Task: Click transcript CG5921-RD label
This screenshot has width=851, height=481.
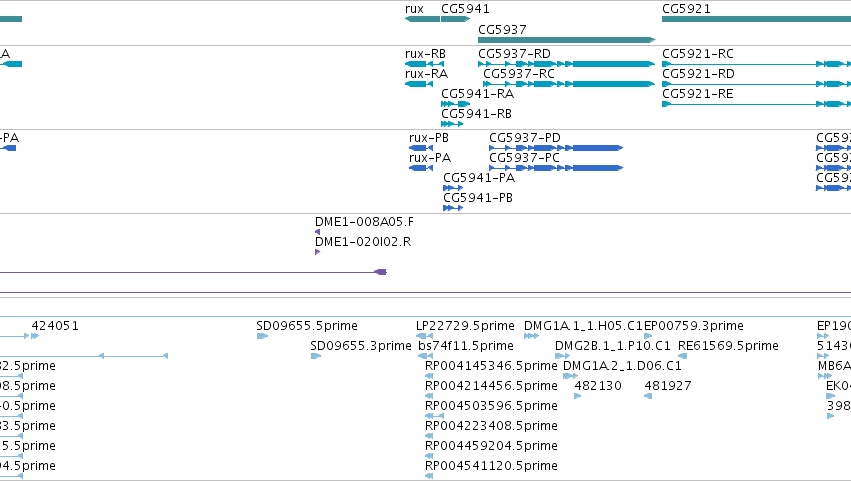Action: [x=698, y=74]
